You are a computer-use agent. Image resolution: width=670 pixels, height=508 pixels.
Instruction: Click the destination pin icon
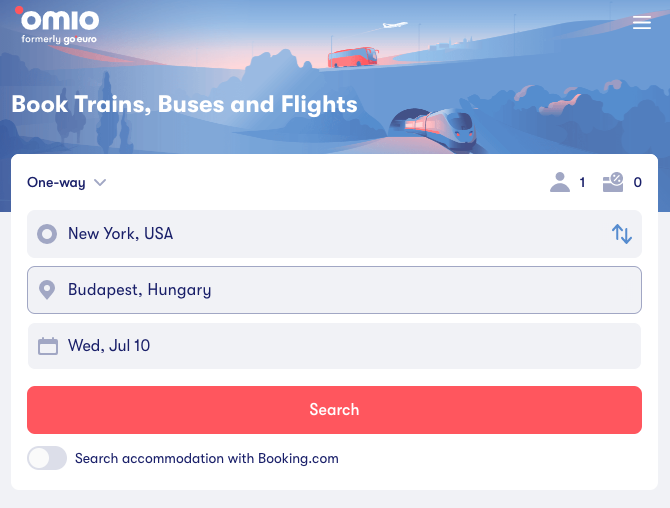click(x=47, y=290)
